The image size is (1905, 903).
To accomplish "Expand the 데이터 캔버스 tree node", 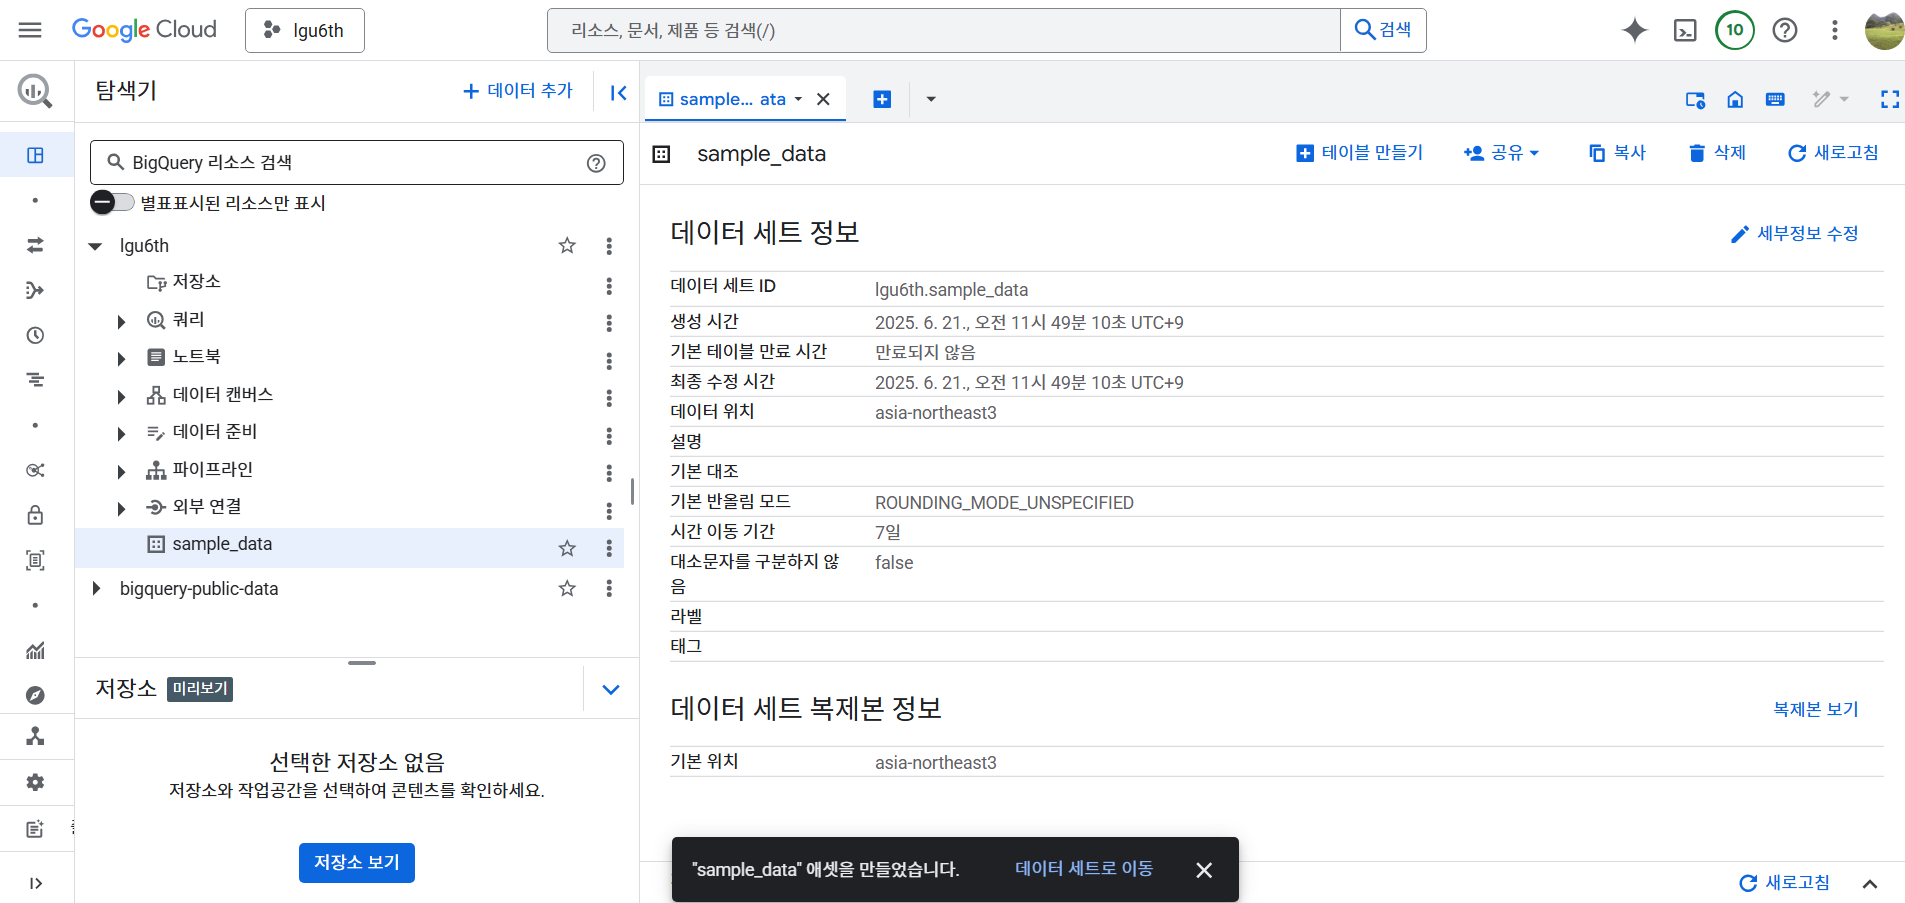I will [121, 397].
